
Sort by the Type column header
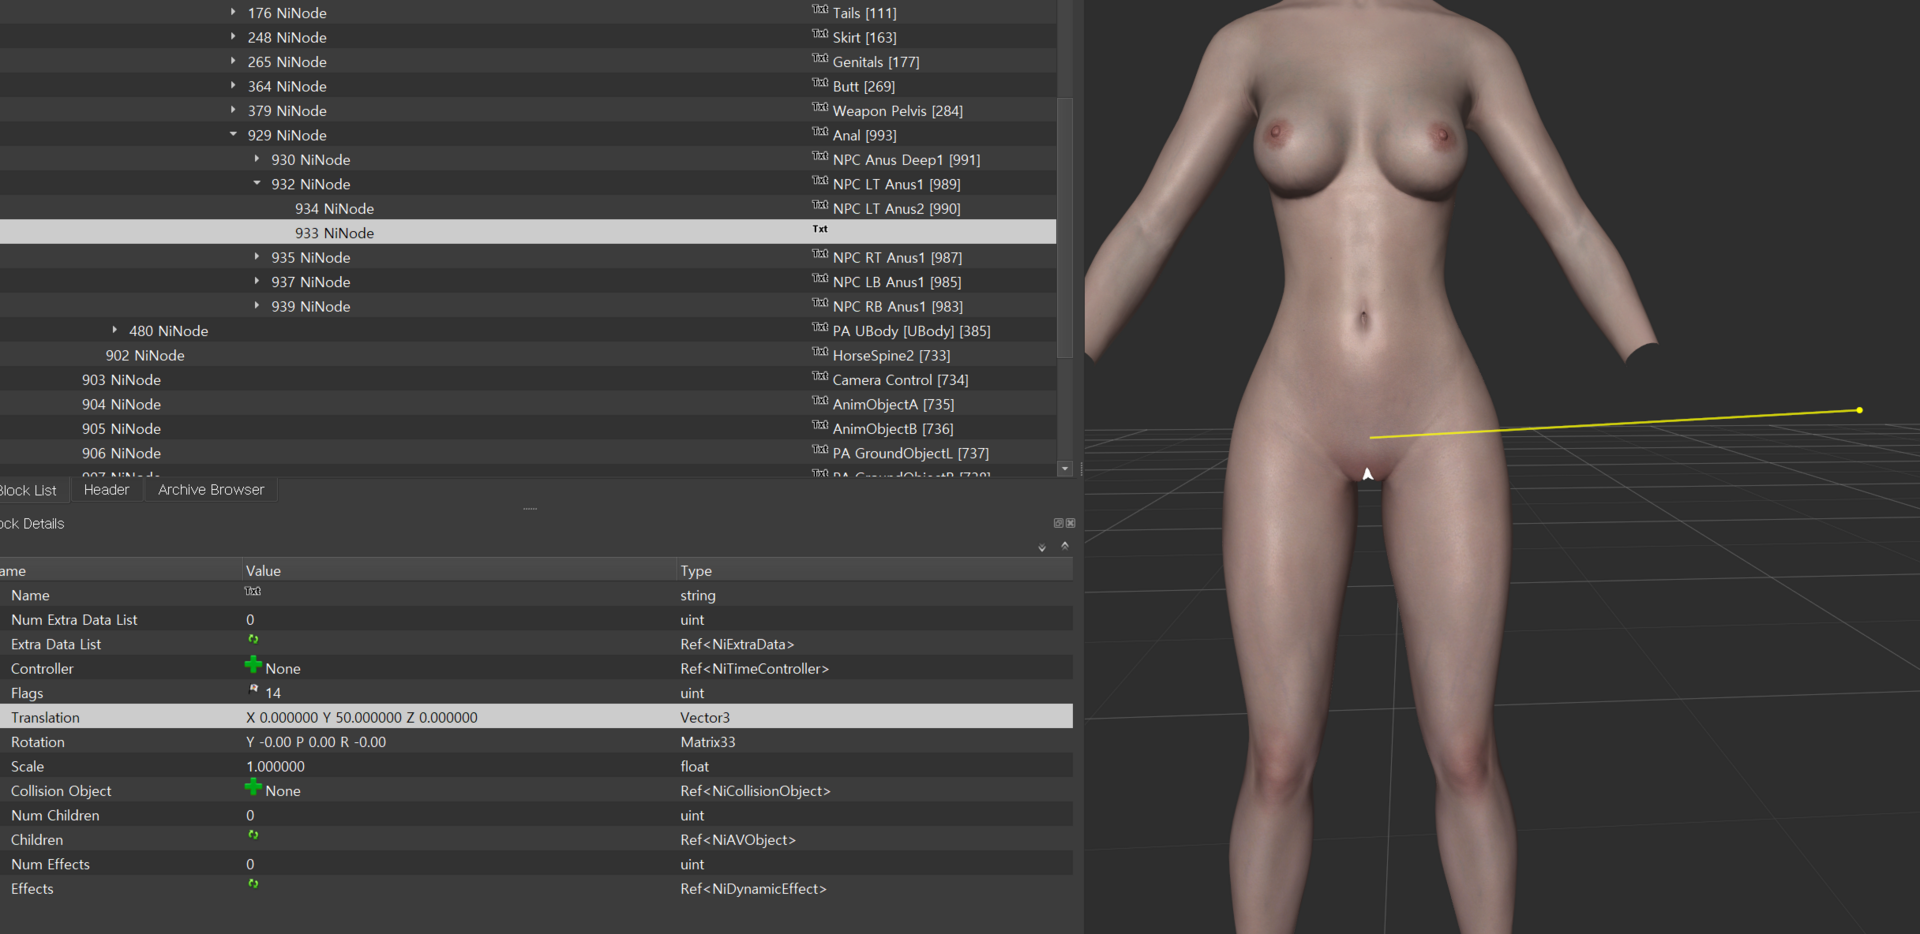(x=875, y=571)
